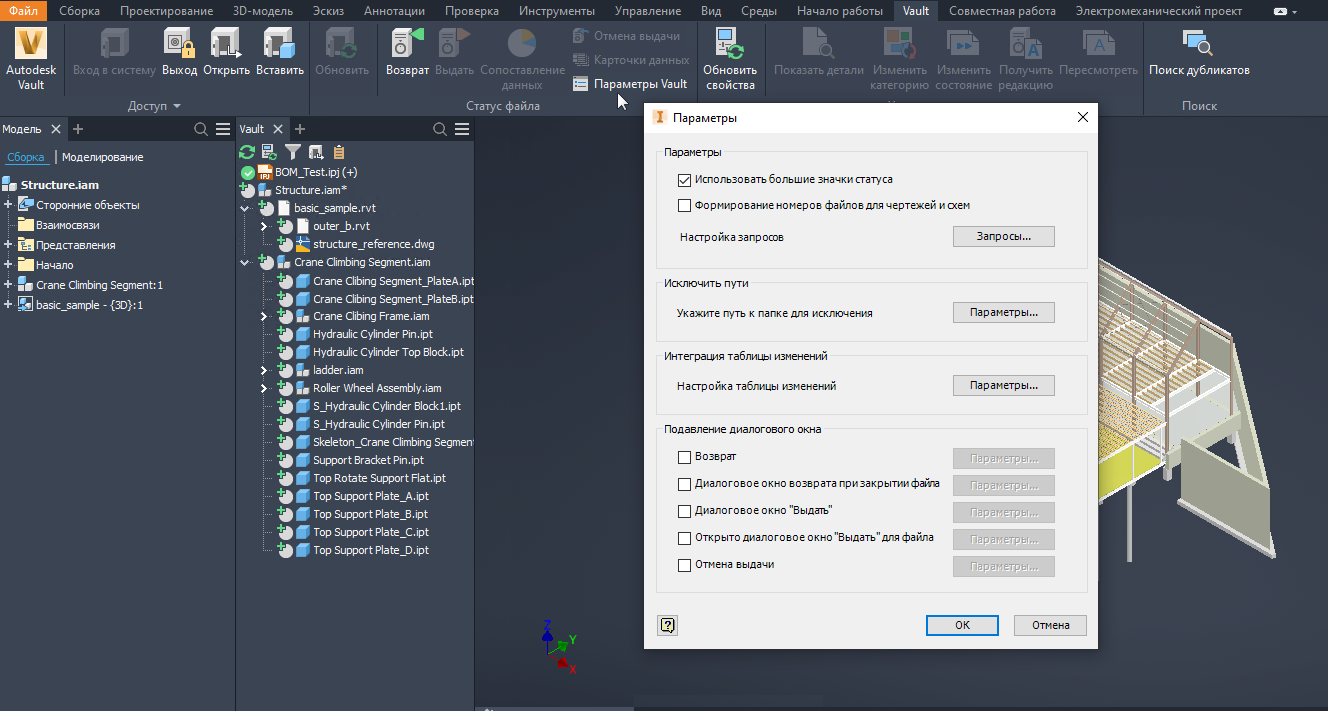The height and width of the screenshot is (711, 1328).
Task: Select basic_sample - {3D}:1 in model tree
Action: (89, 305)
